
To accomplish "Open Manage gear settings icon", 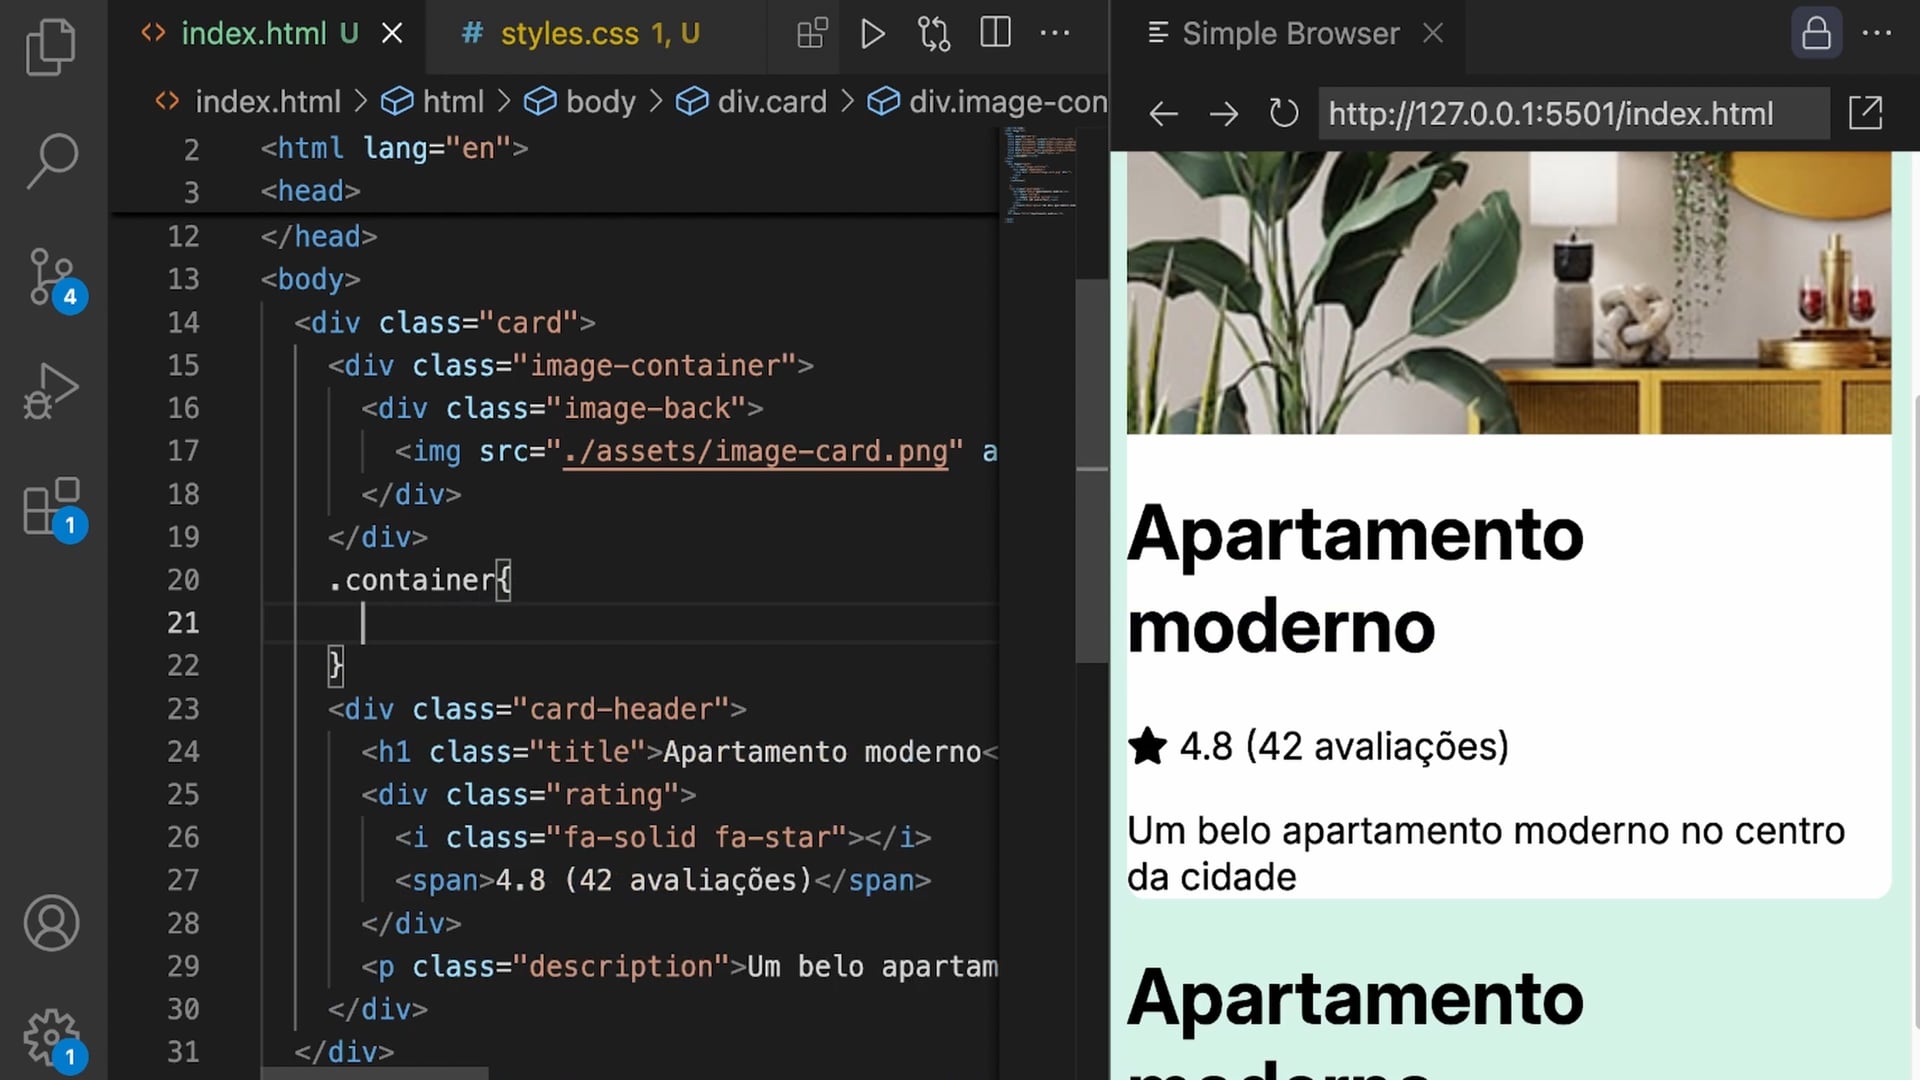I will tap(50, 1036).
